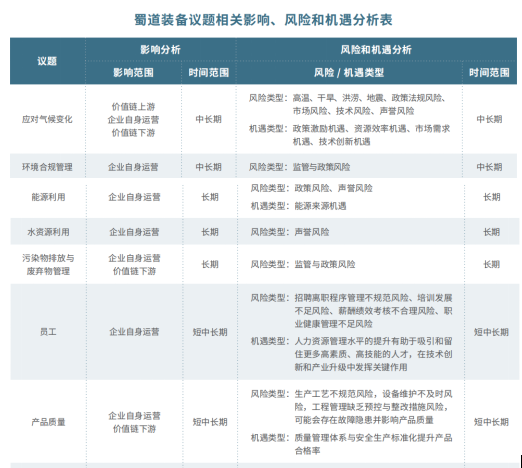
Task: Click the line "市场风险、技术风险、声誉风险"
Action: pos(353,111)
